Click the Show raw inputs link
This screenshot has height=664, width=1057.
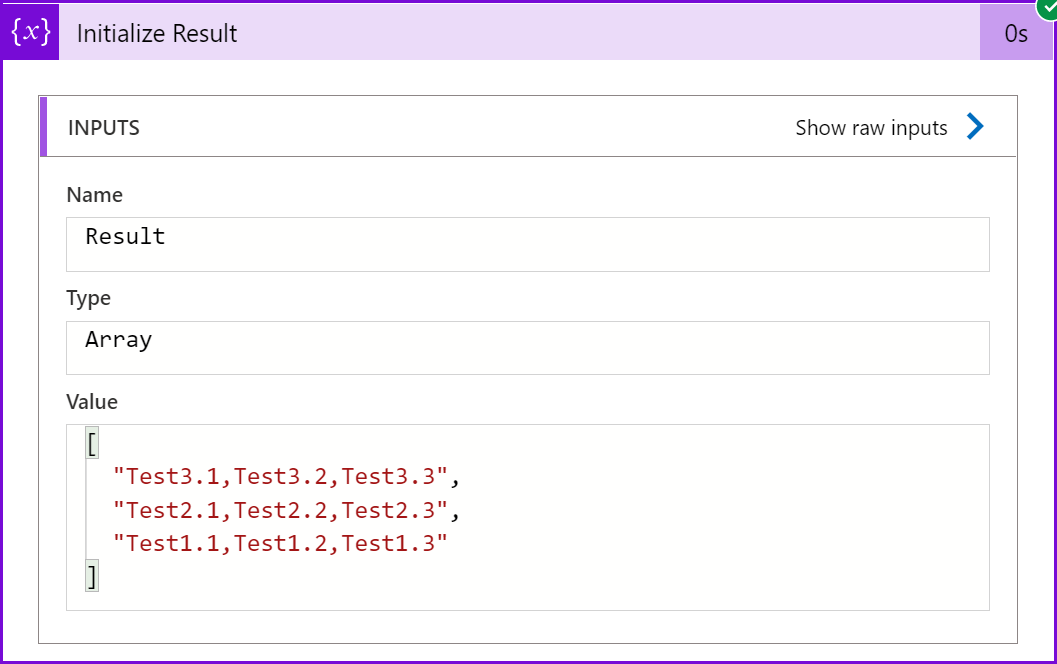point(871,127)
